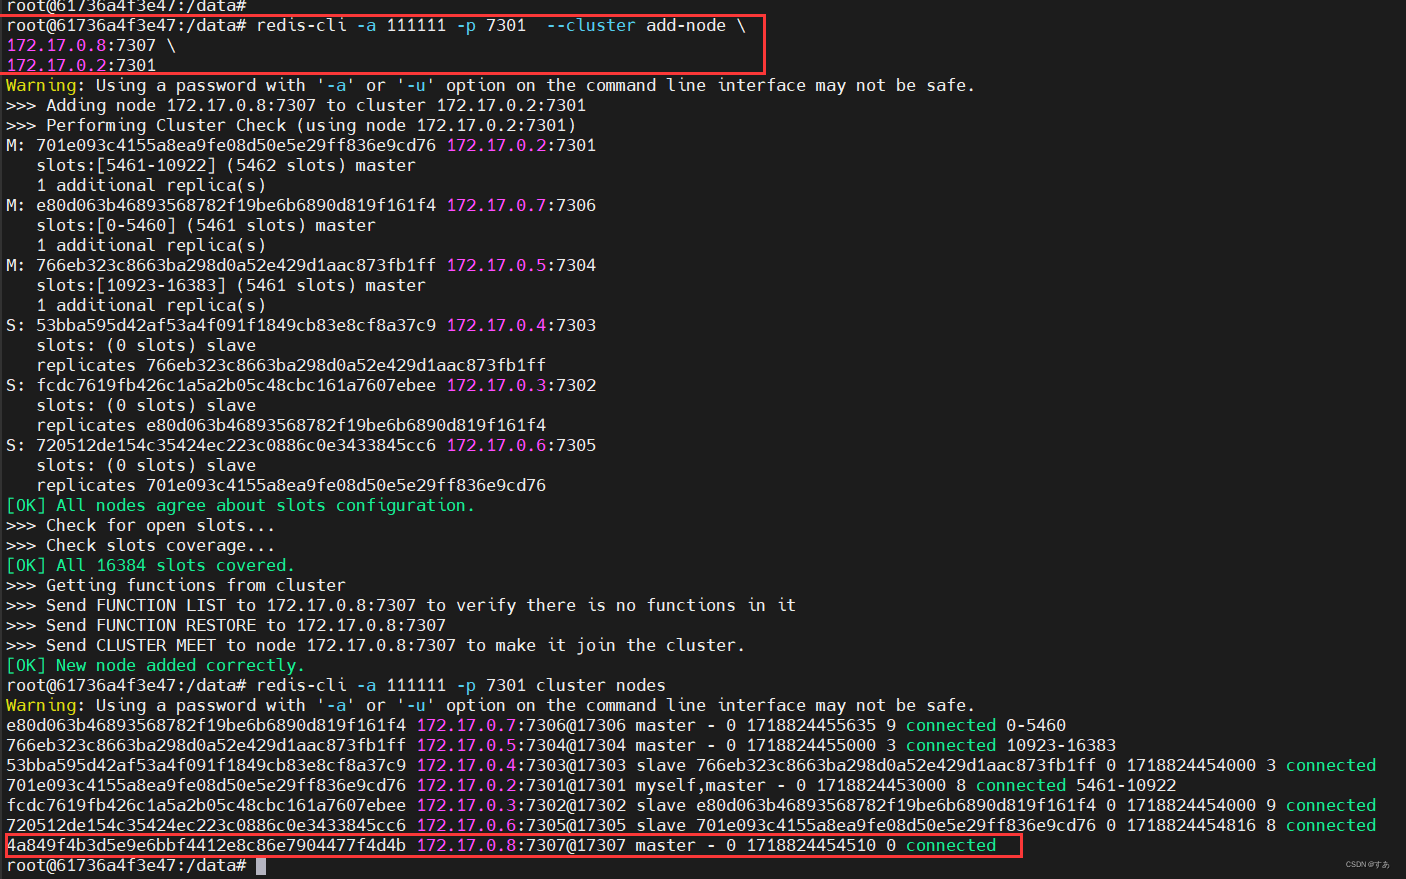Click '>>> Getting functions from cluster' line

coord(176,586)
